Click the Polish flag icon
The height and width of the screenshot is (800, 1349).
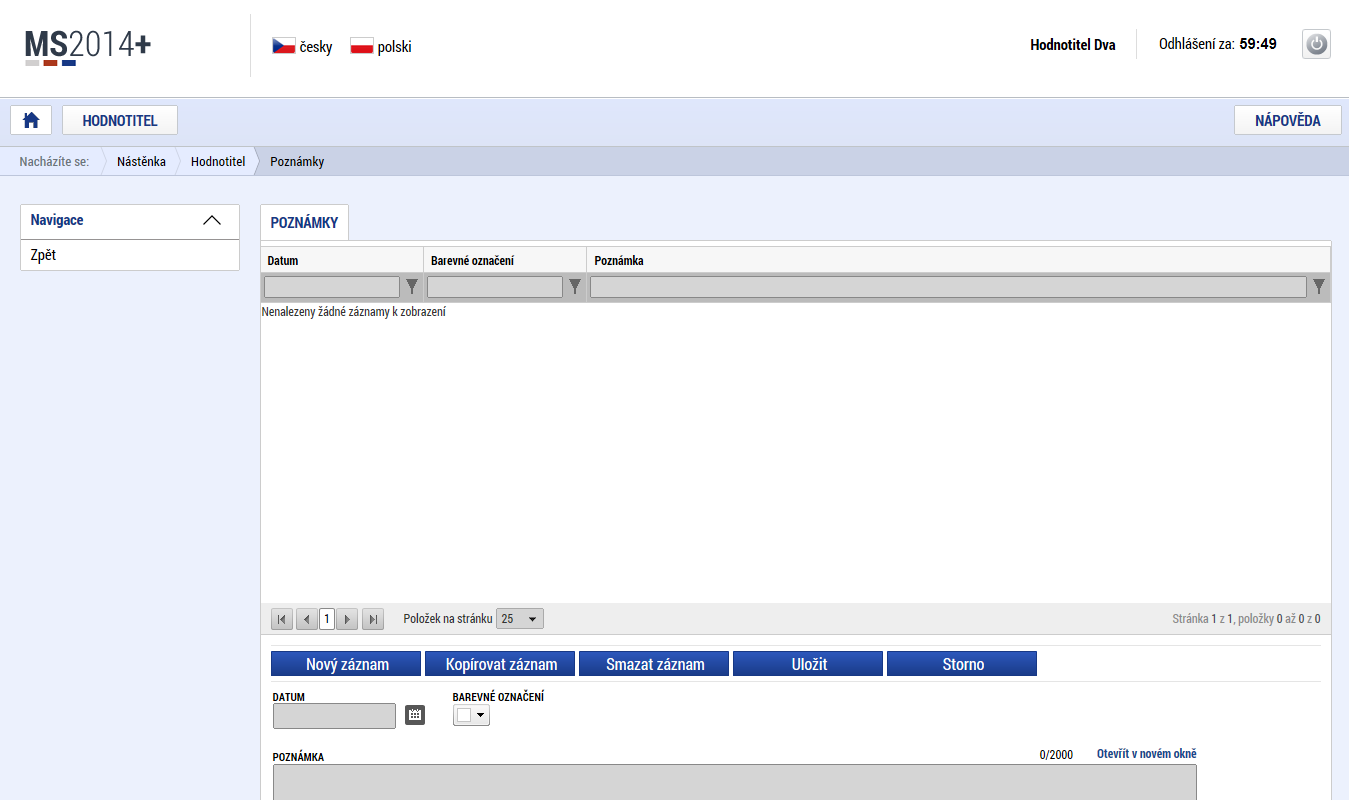pyautogui.click(x=362, y=46)
